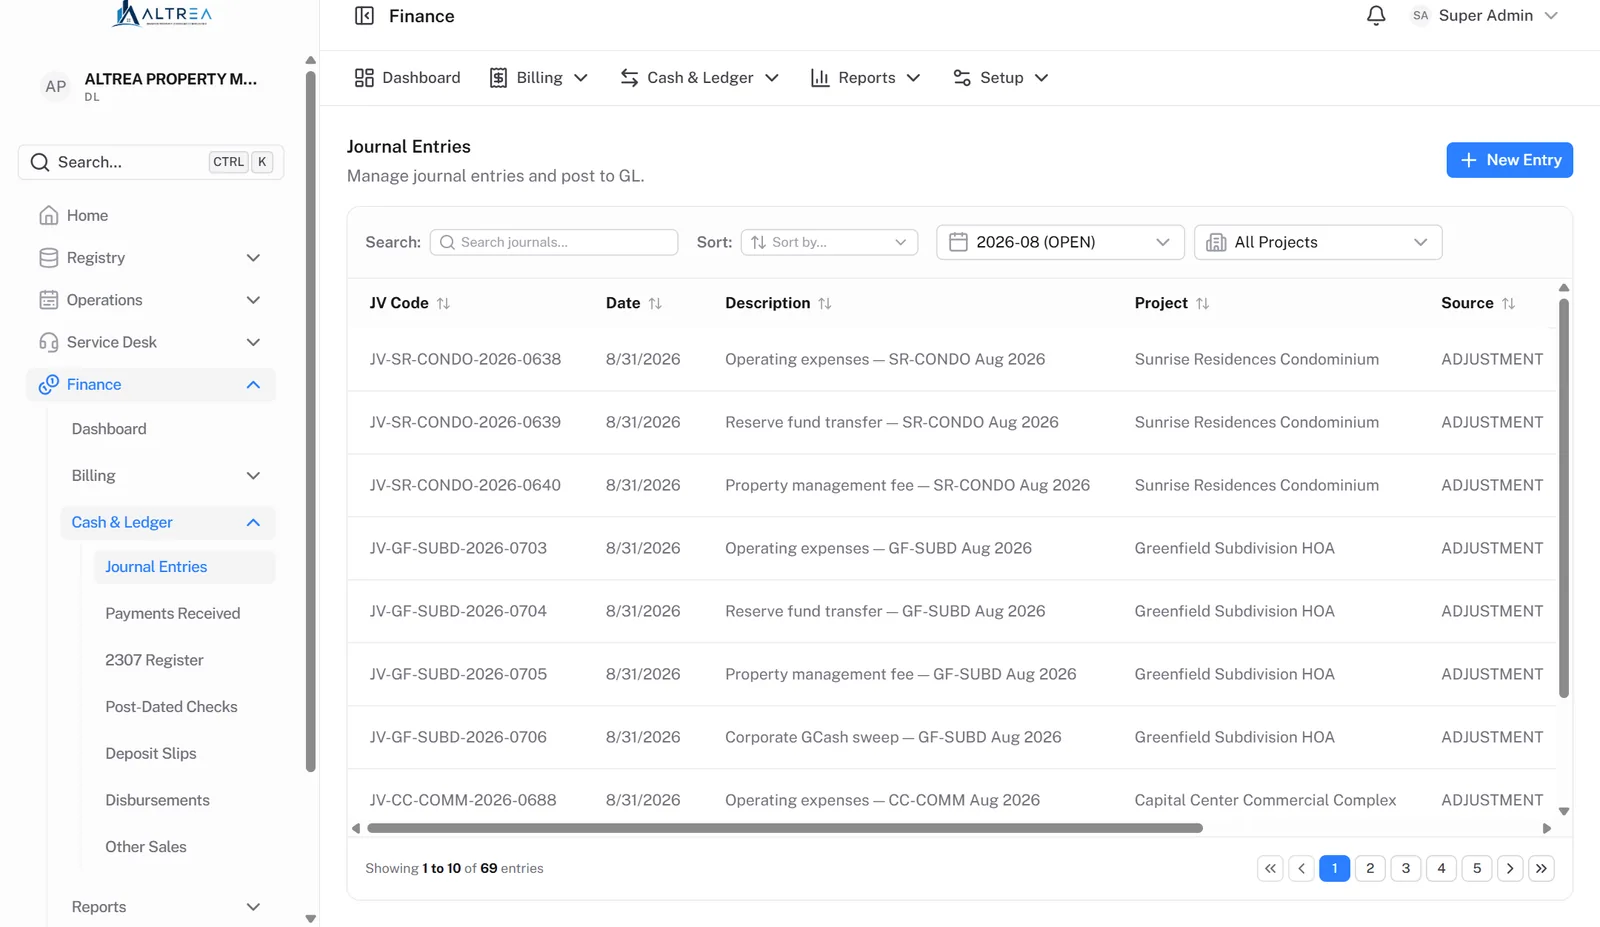Open the Billing top menu
This screenshot has height=927, width=1600.
[538, 78]
